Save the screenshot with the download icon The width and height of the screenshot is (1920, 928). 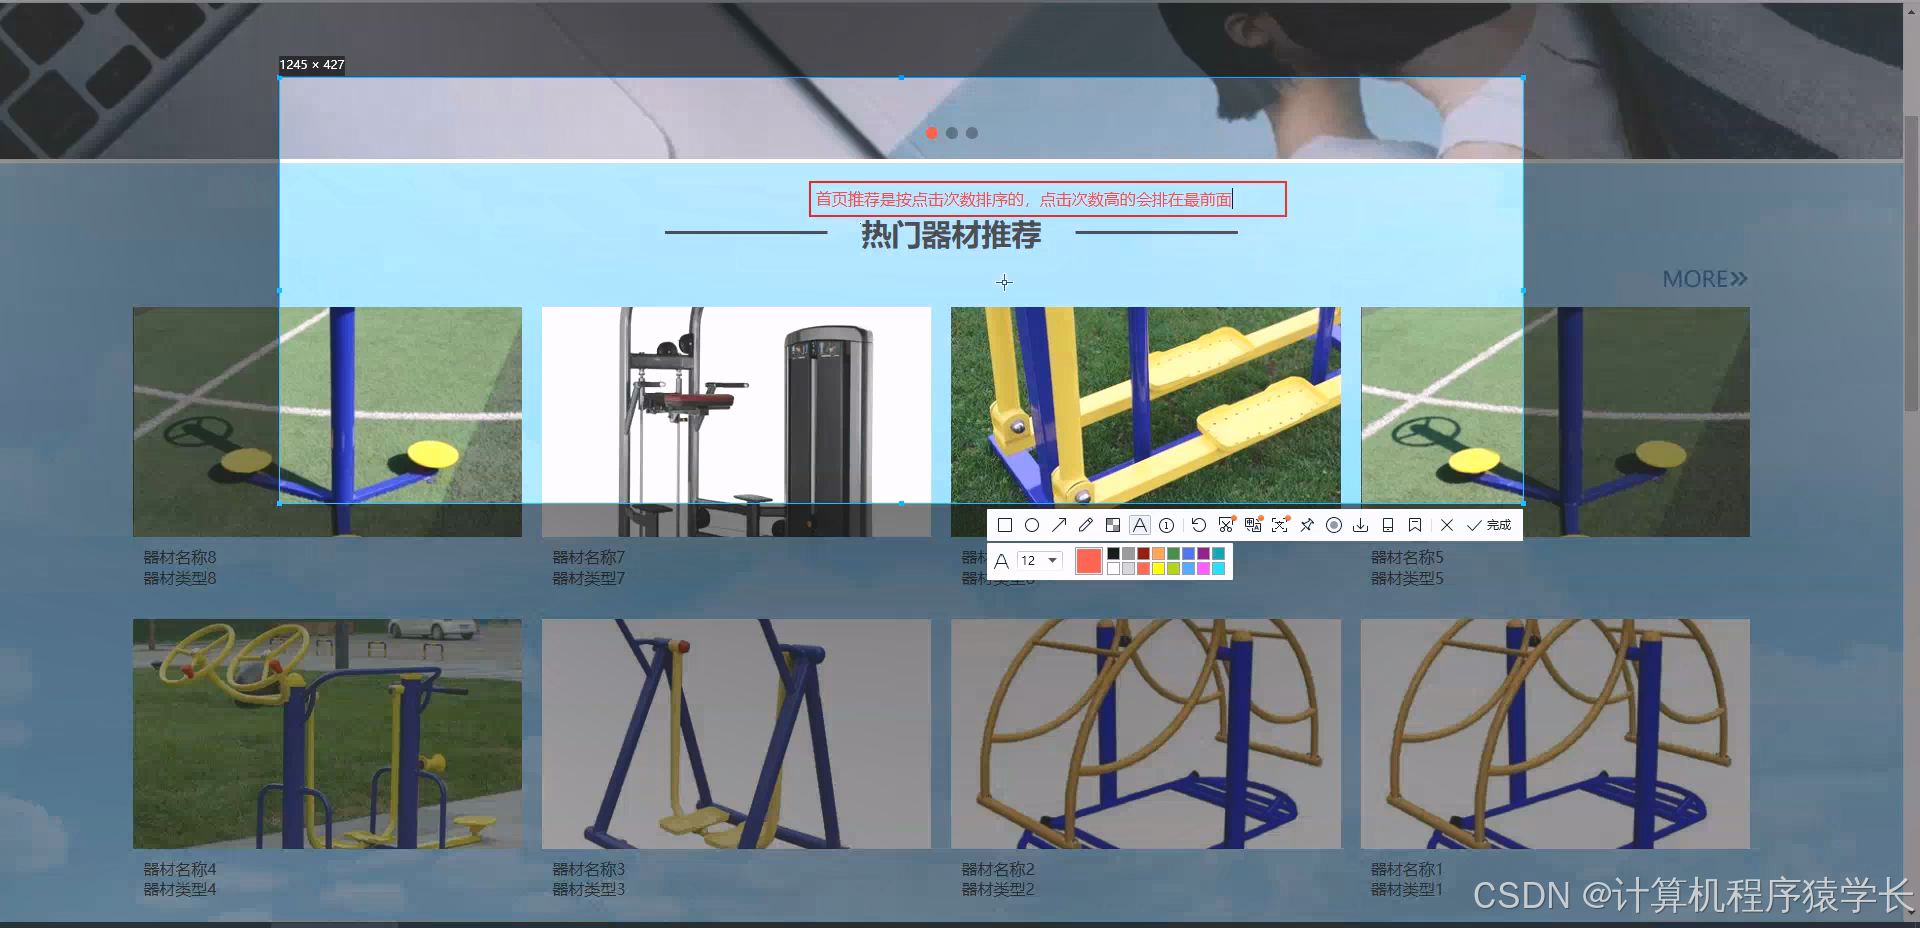1360,525
